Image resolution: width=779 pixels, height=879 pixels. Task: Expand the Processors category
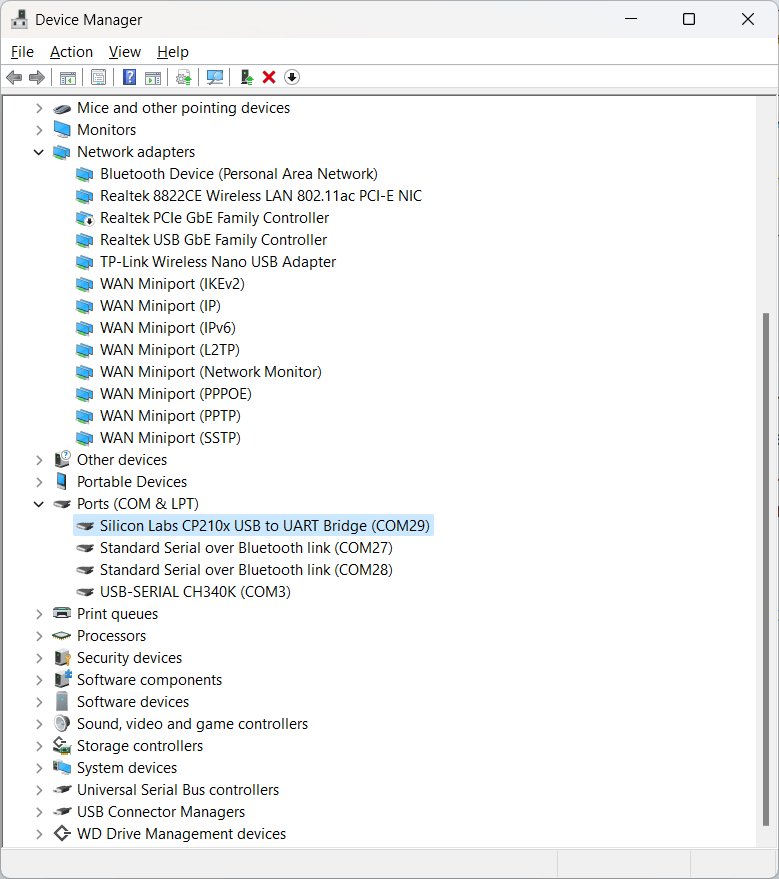[39, 636]
